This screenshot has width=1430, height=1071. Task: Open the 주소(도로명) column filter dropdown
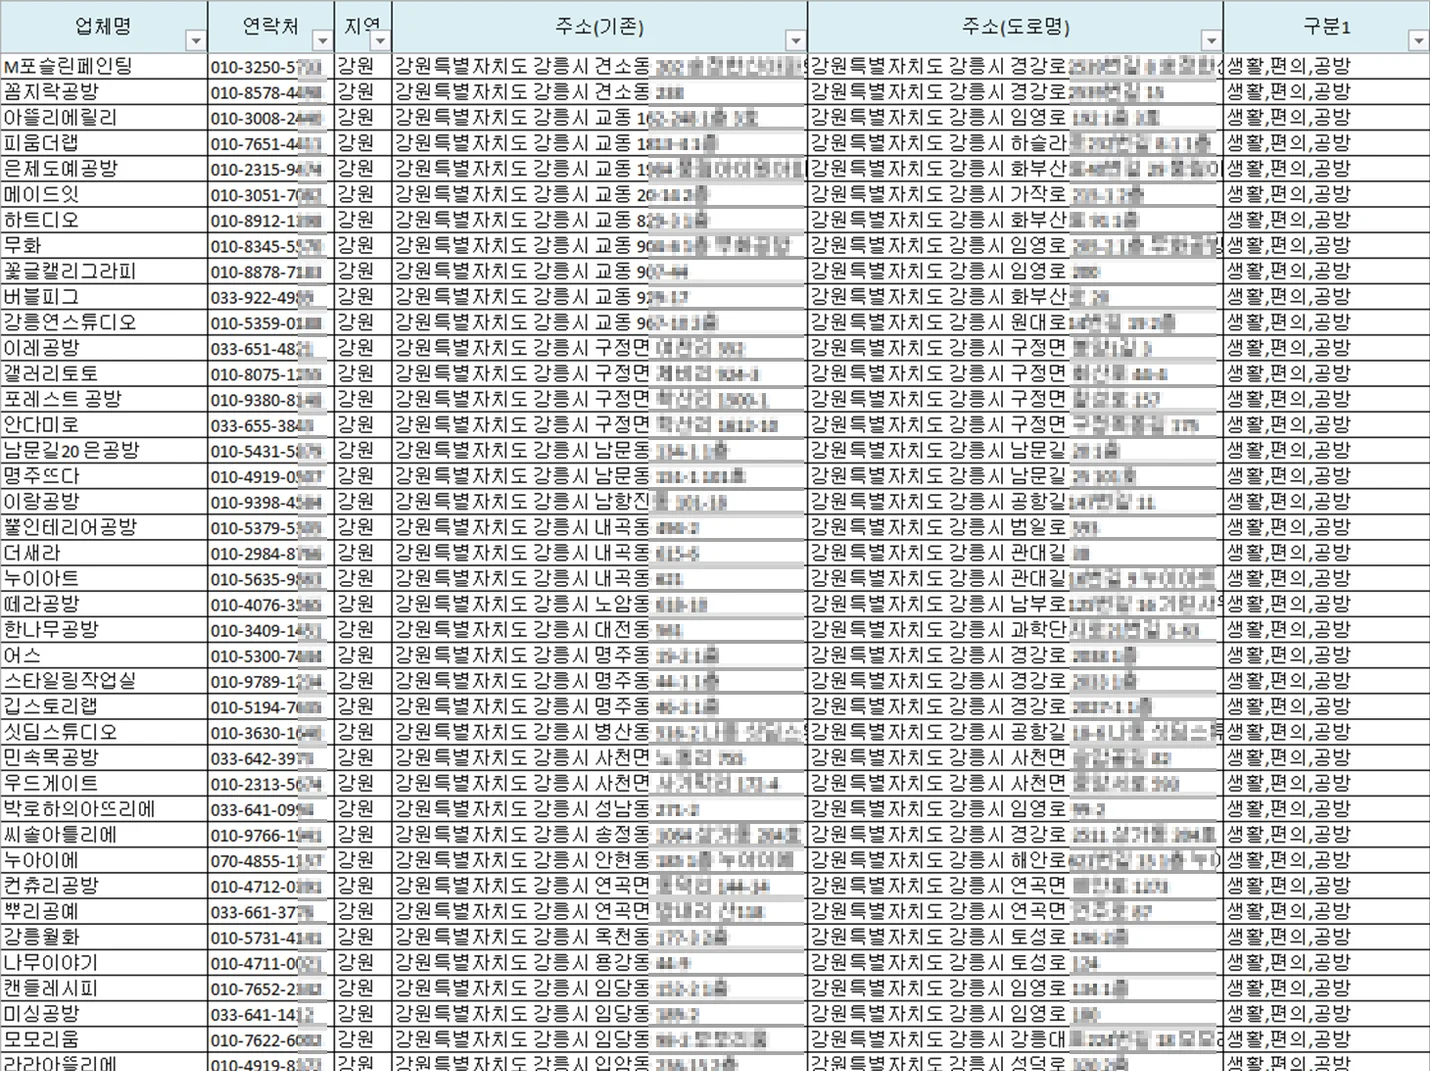pos(1211,41)
